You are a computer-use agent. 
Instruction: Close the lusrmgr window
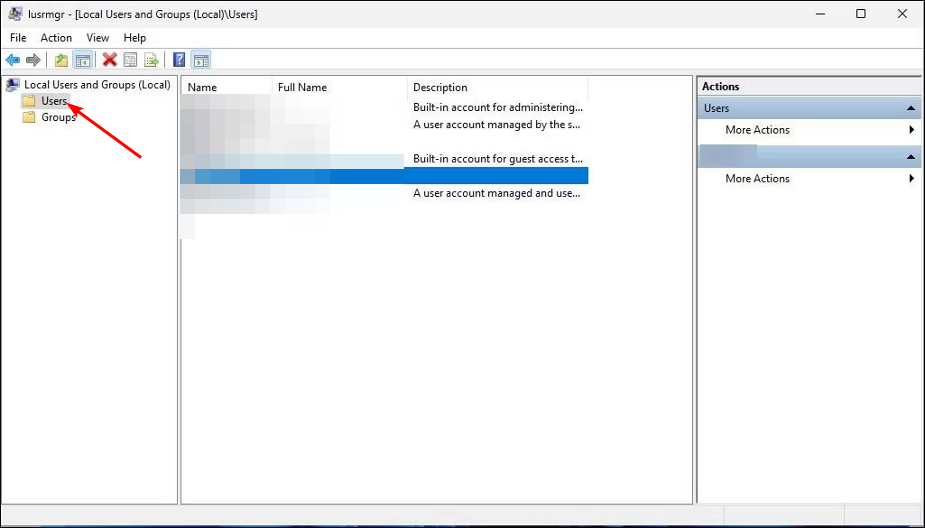pos(902,14)
